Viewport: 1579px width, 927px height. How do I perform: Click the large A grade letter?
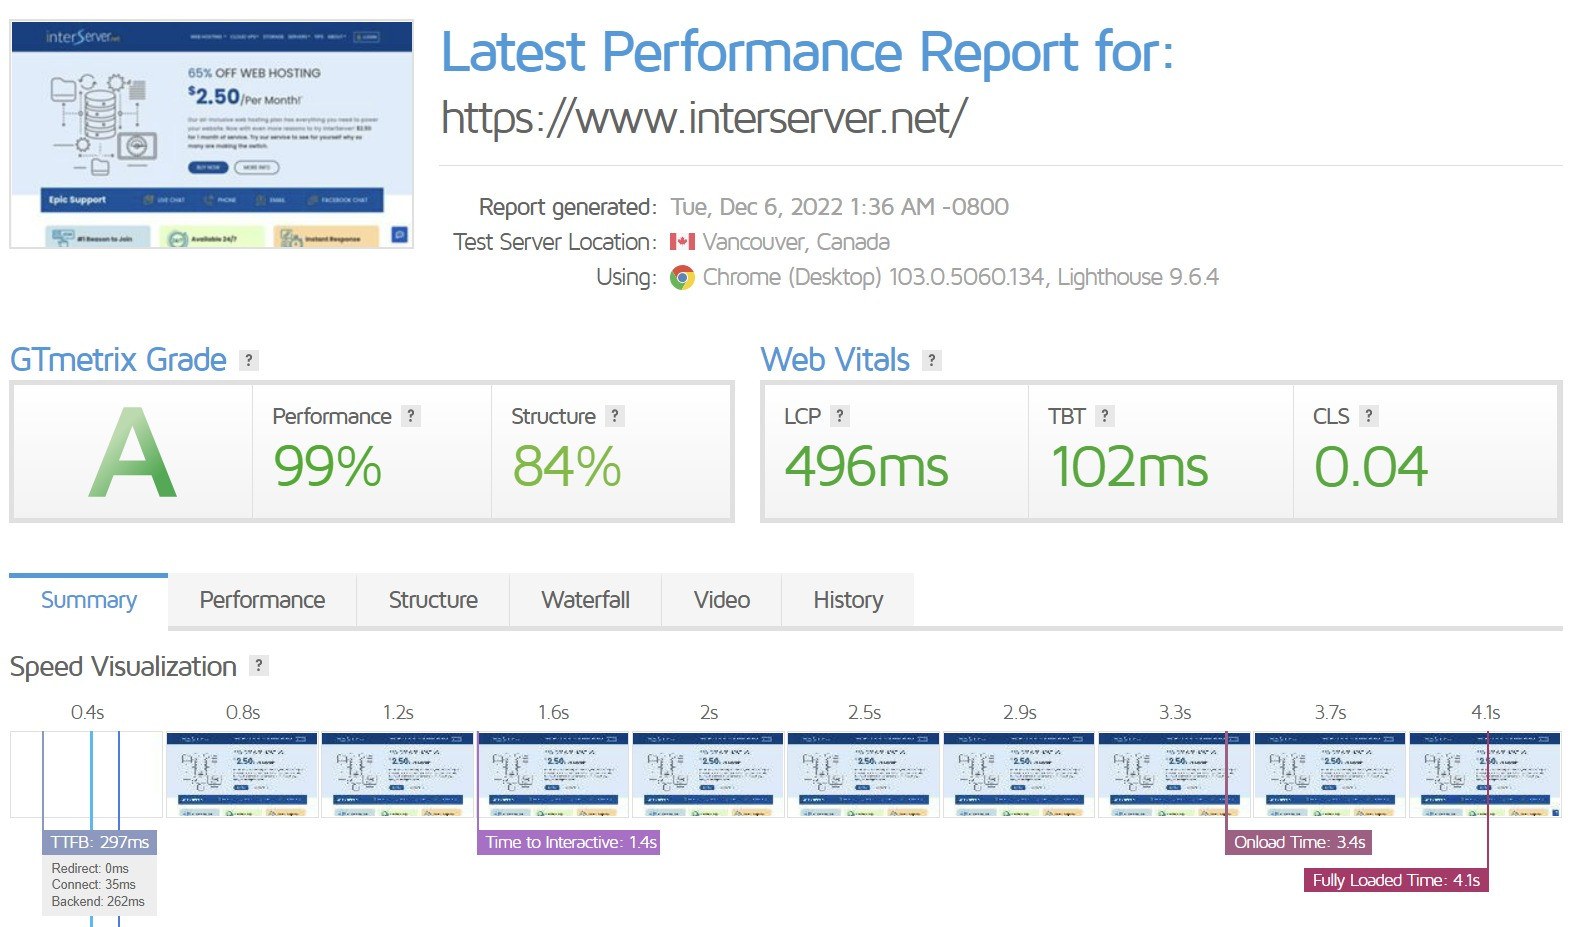tap(132, 452)
